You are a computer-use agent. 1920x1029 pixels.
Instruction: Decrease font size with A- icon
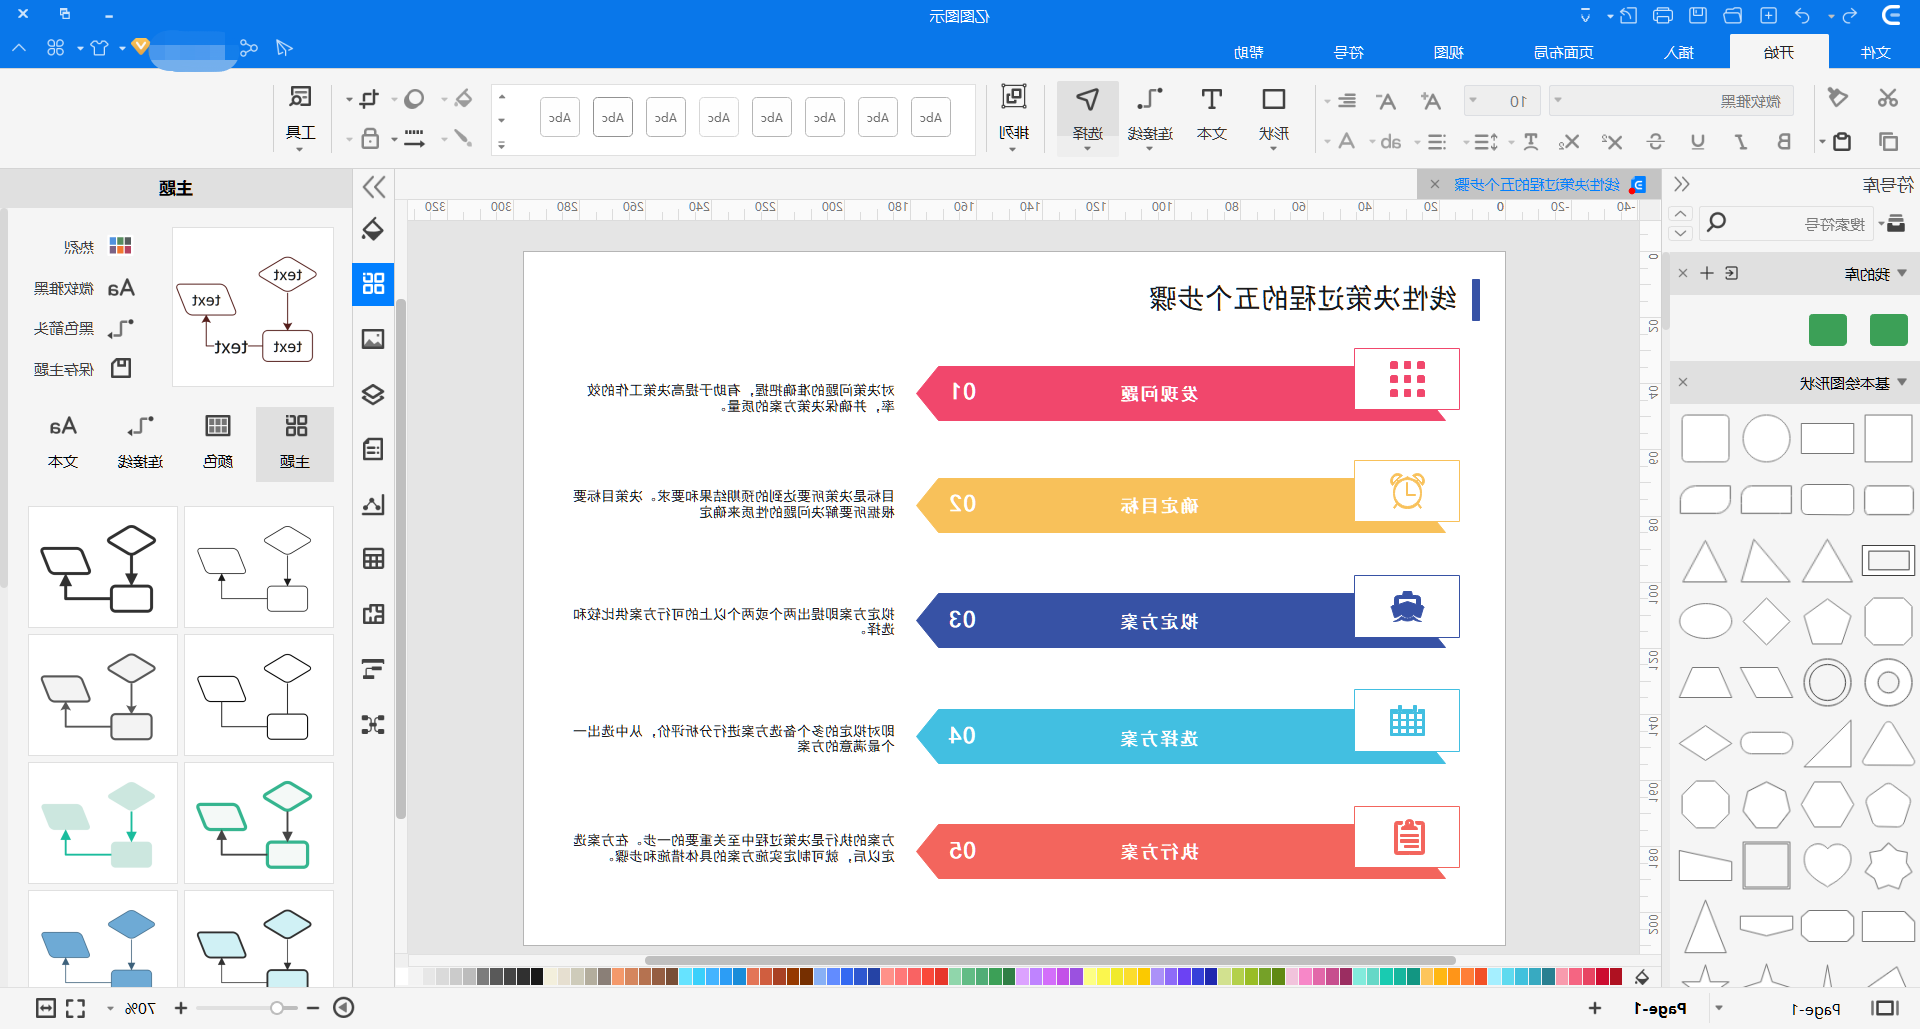pyautogui.click(x=1385, y=100)
